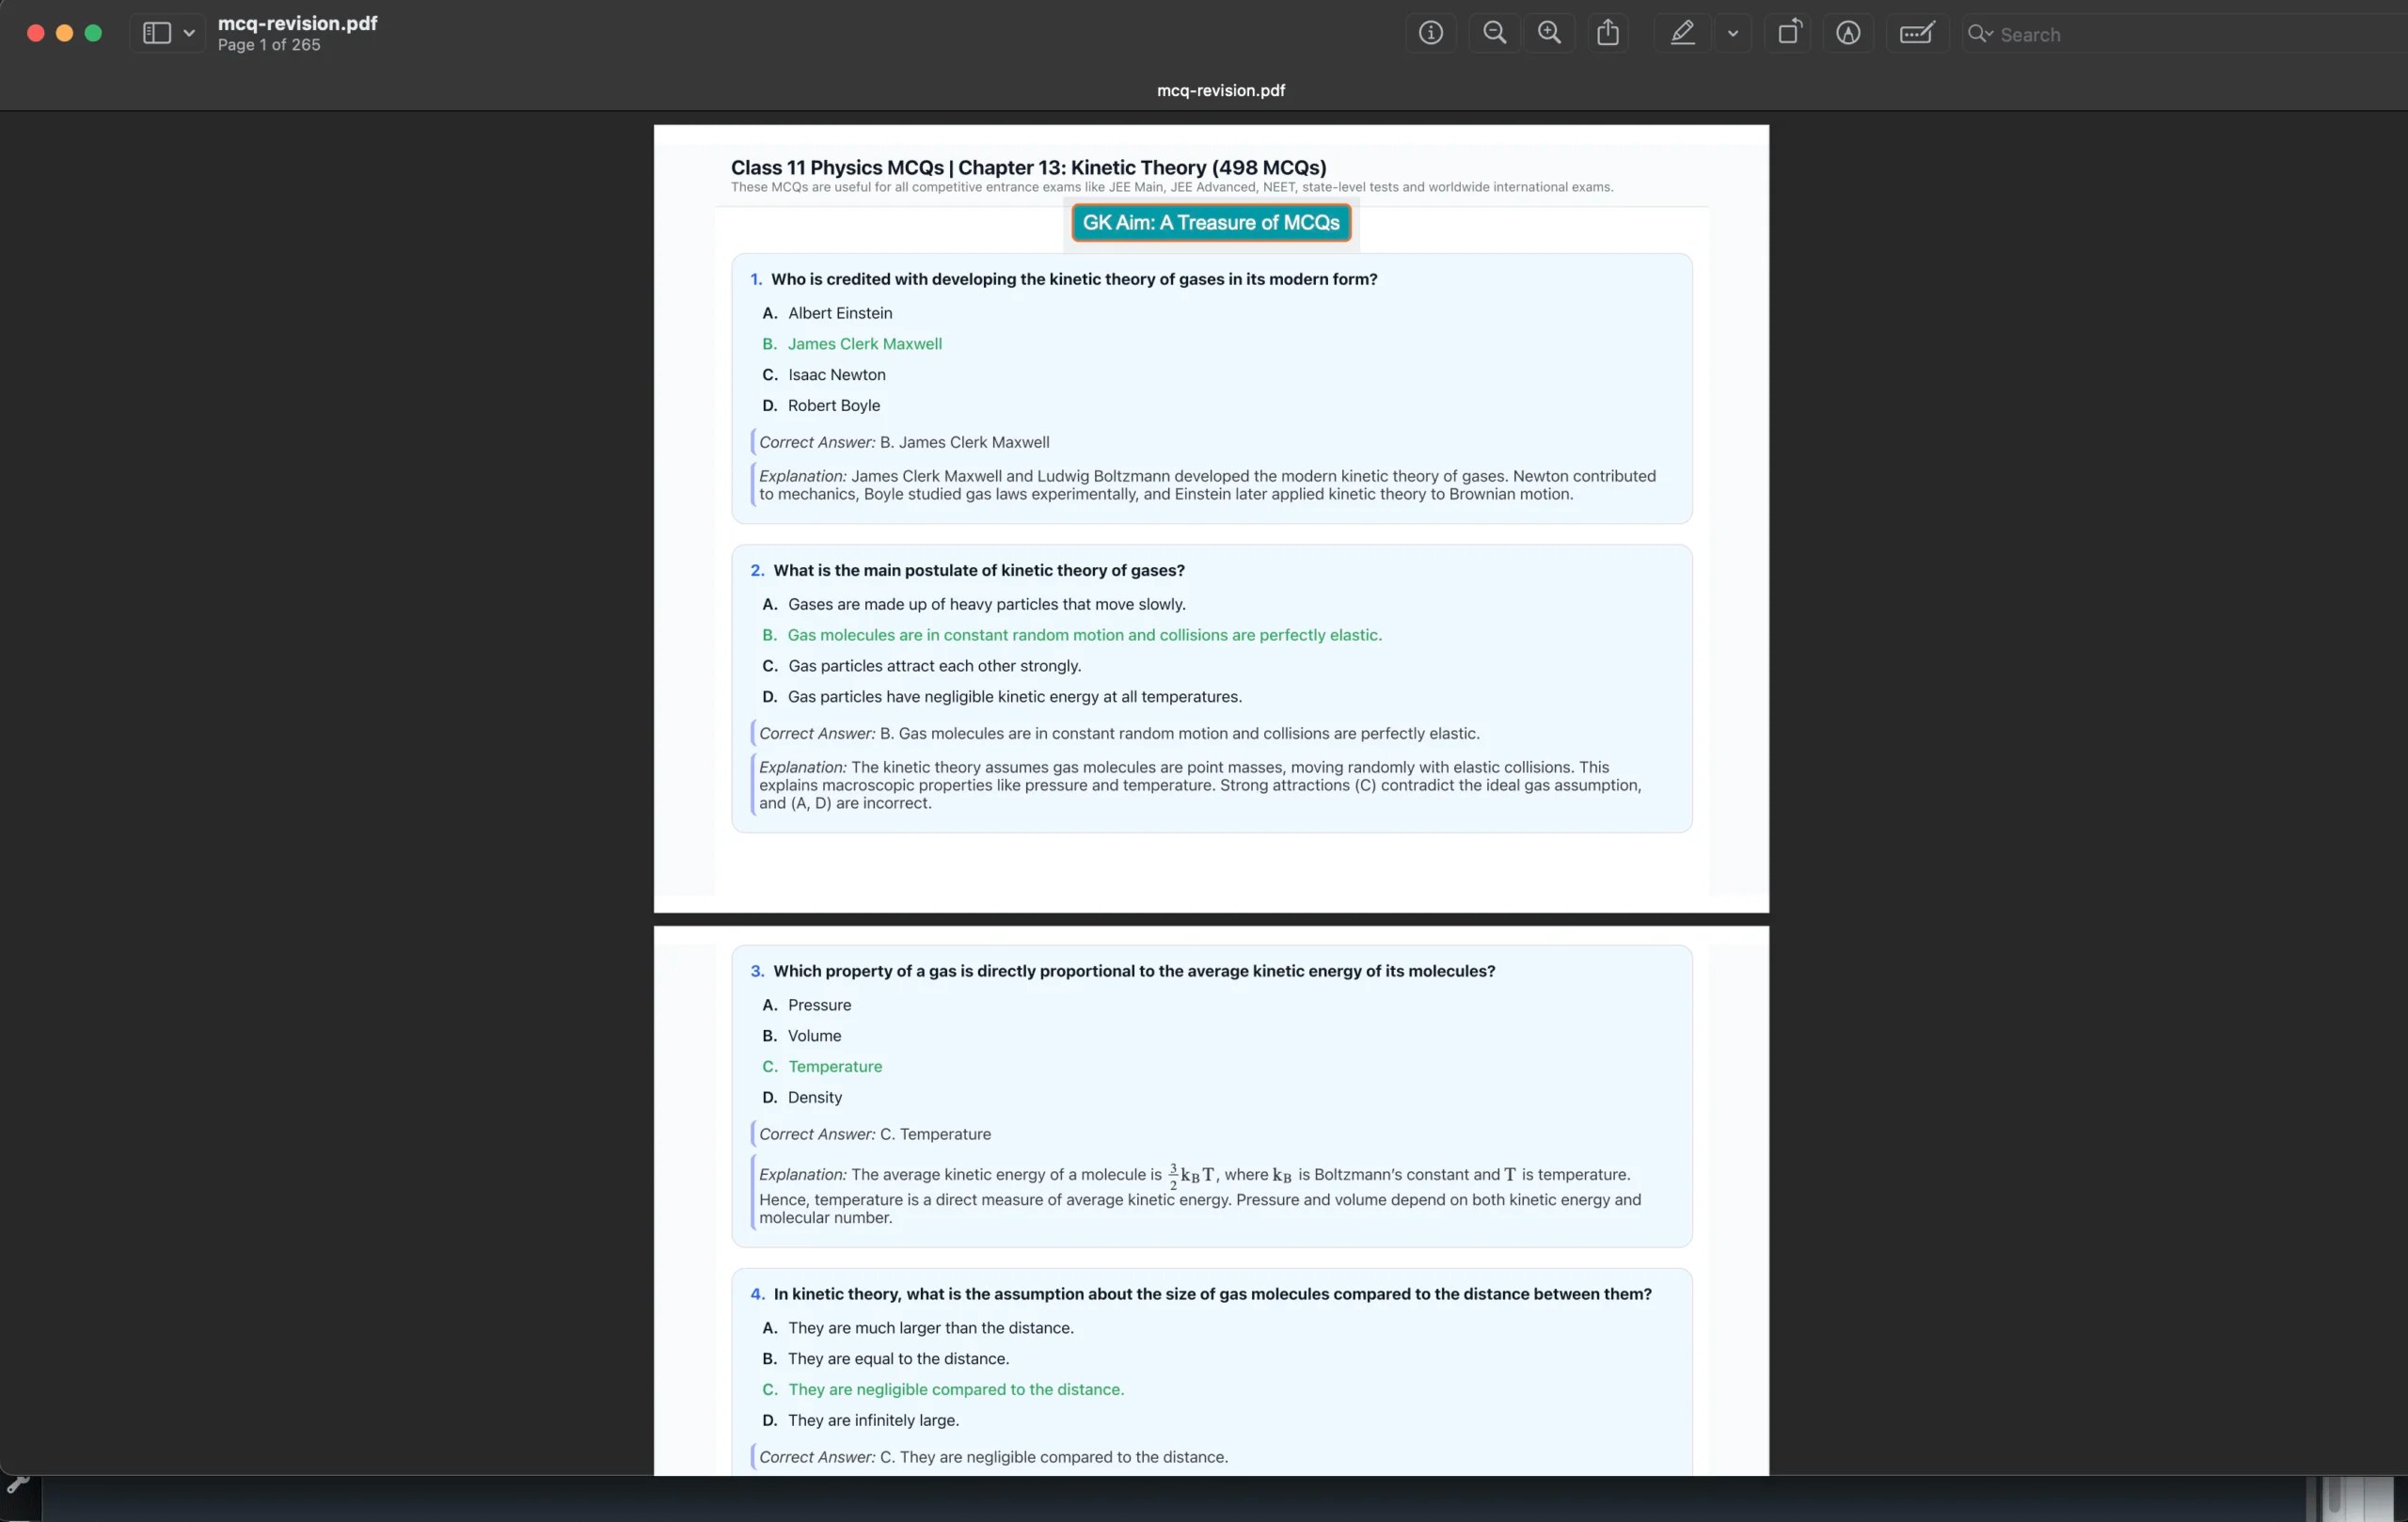Open the form filling tool
Viewport: 2408px width, 1522px height.
[x=1916, y=33]
